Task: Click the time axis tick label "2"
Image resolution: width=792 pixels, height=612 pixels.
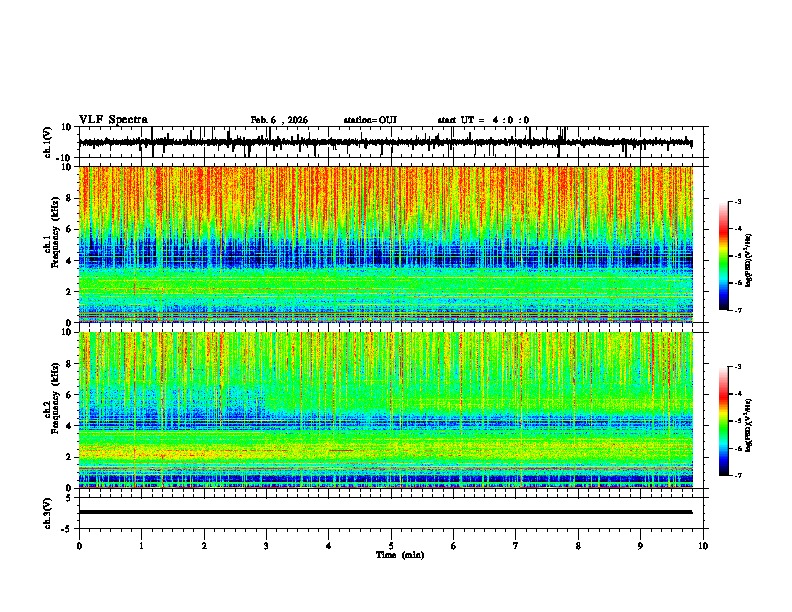Action: pos(204,546)
